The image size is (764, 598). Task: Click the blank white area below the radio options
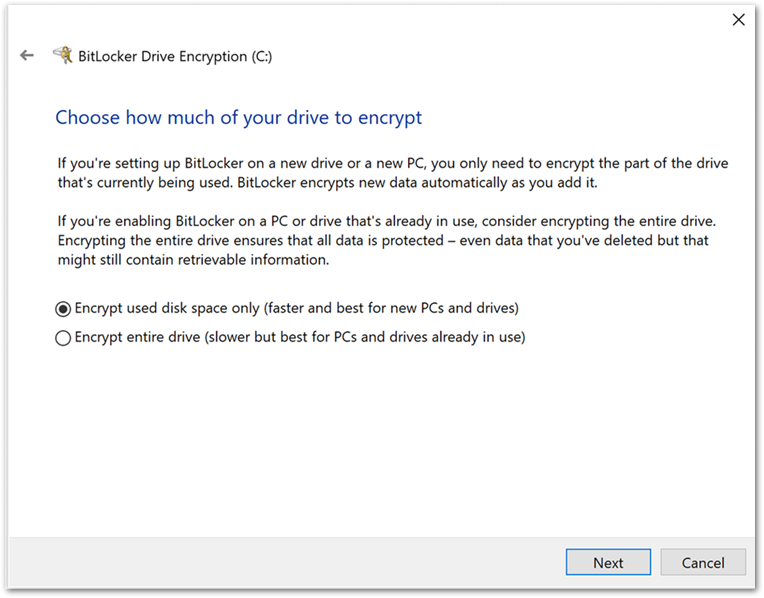[380, 439]
